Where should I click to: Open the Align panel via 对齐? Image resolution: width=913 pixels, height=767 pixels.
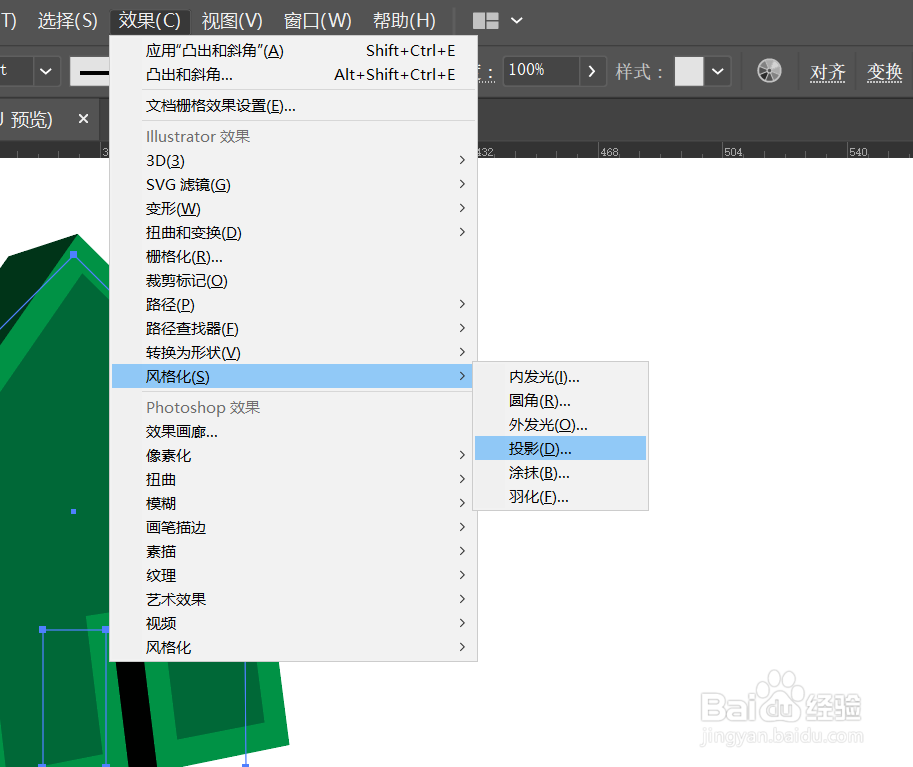(828, 72)
